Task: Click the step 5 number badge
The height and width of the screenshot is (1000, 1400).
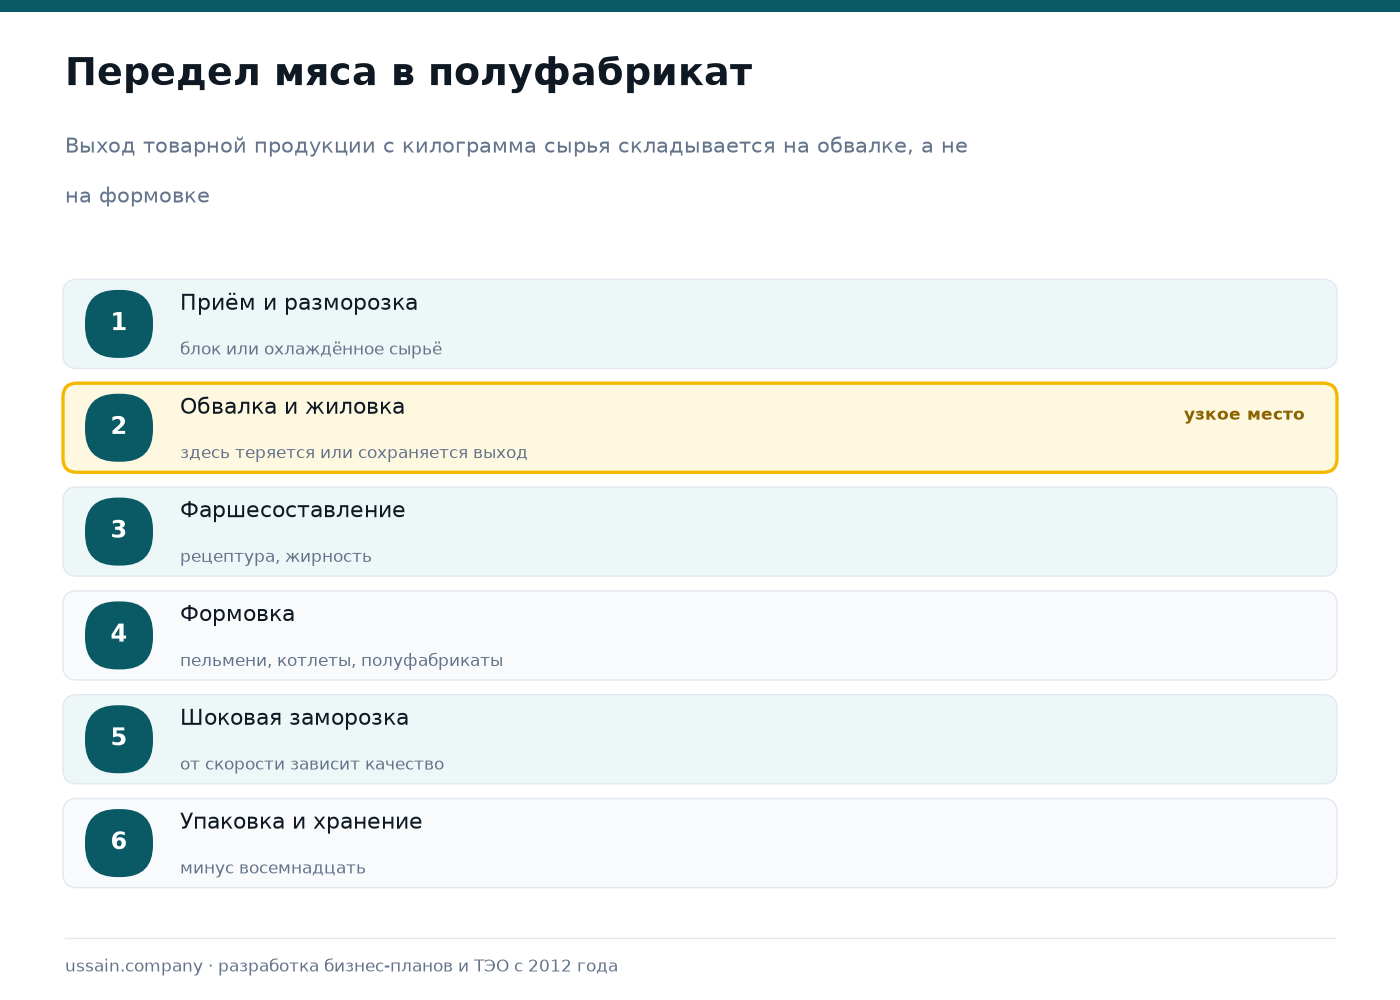Action: tap(119, 739)
